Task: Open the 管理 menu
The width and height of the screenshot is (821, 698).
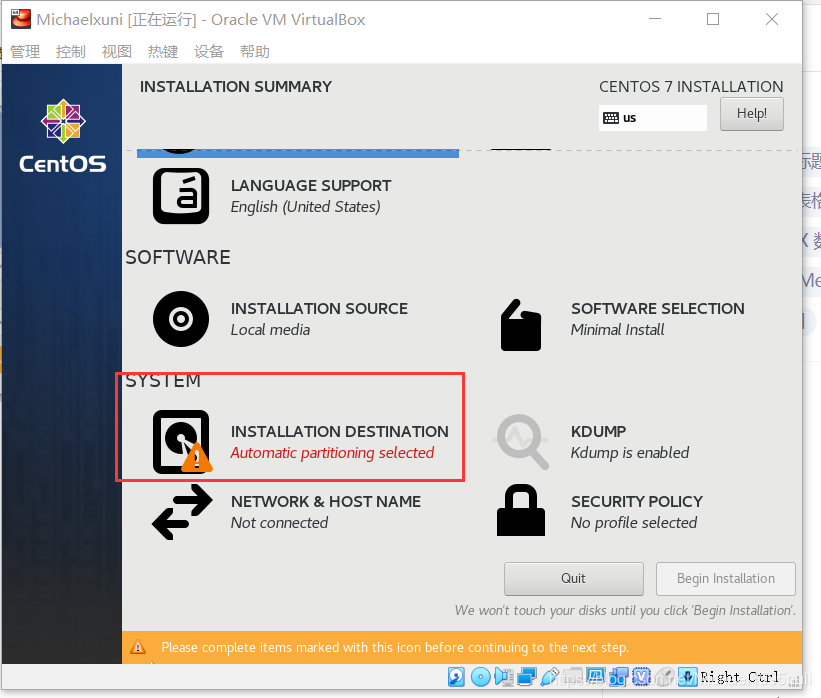Action: [x=25, y=51]
